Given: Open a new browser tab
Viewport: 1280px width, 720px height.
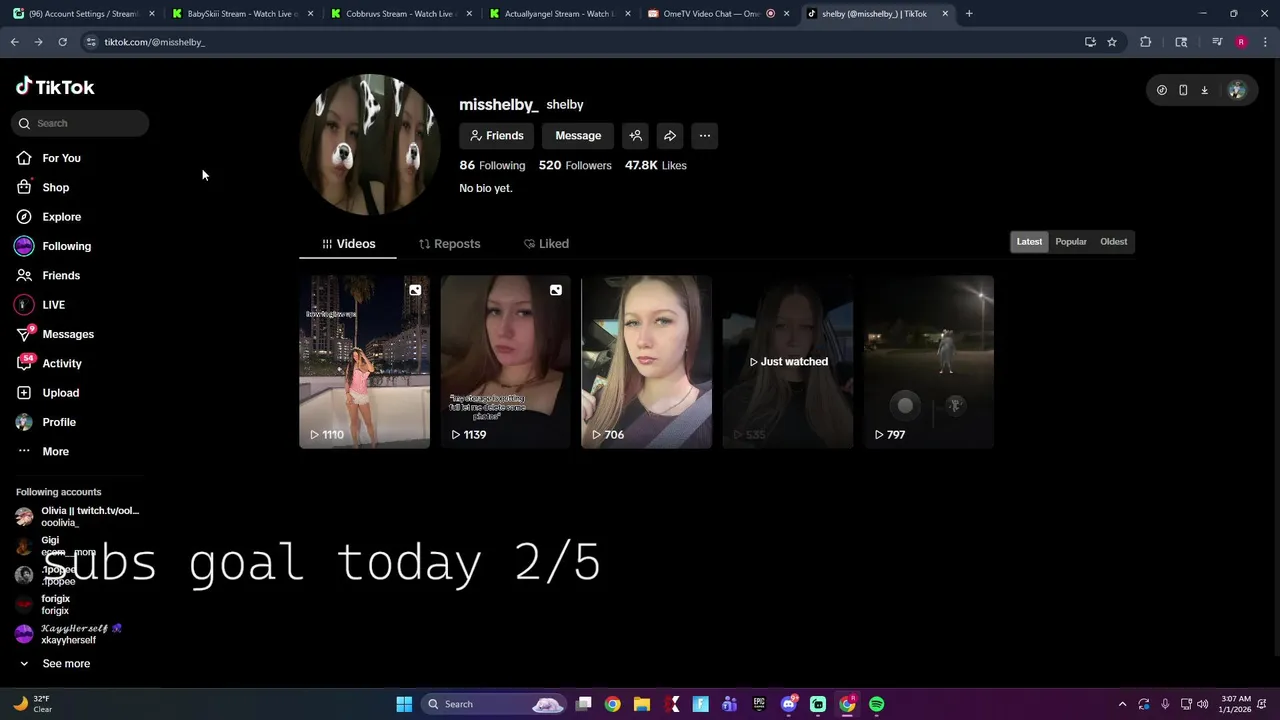Looking at the screenshot, I should pos(969,14).
